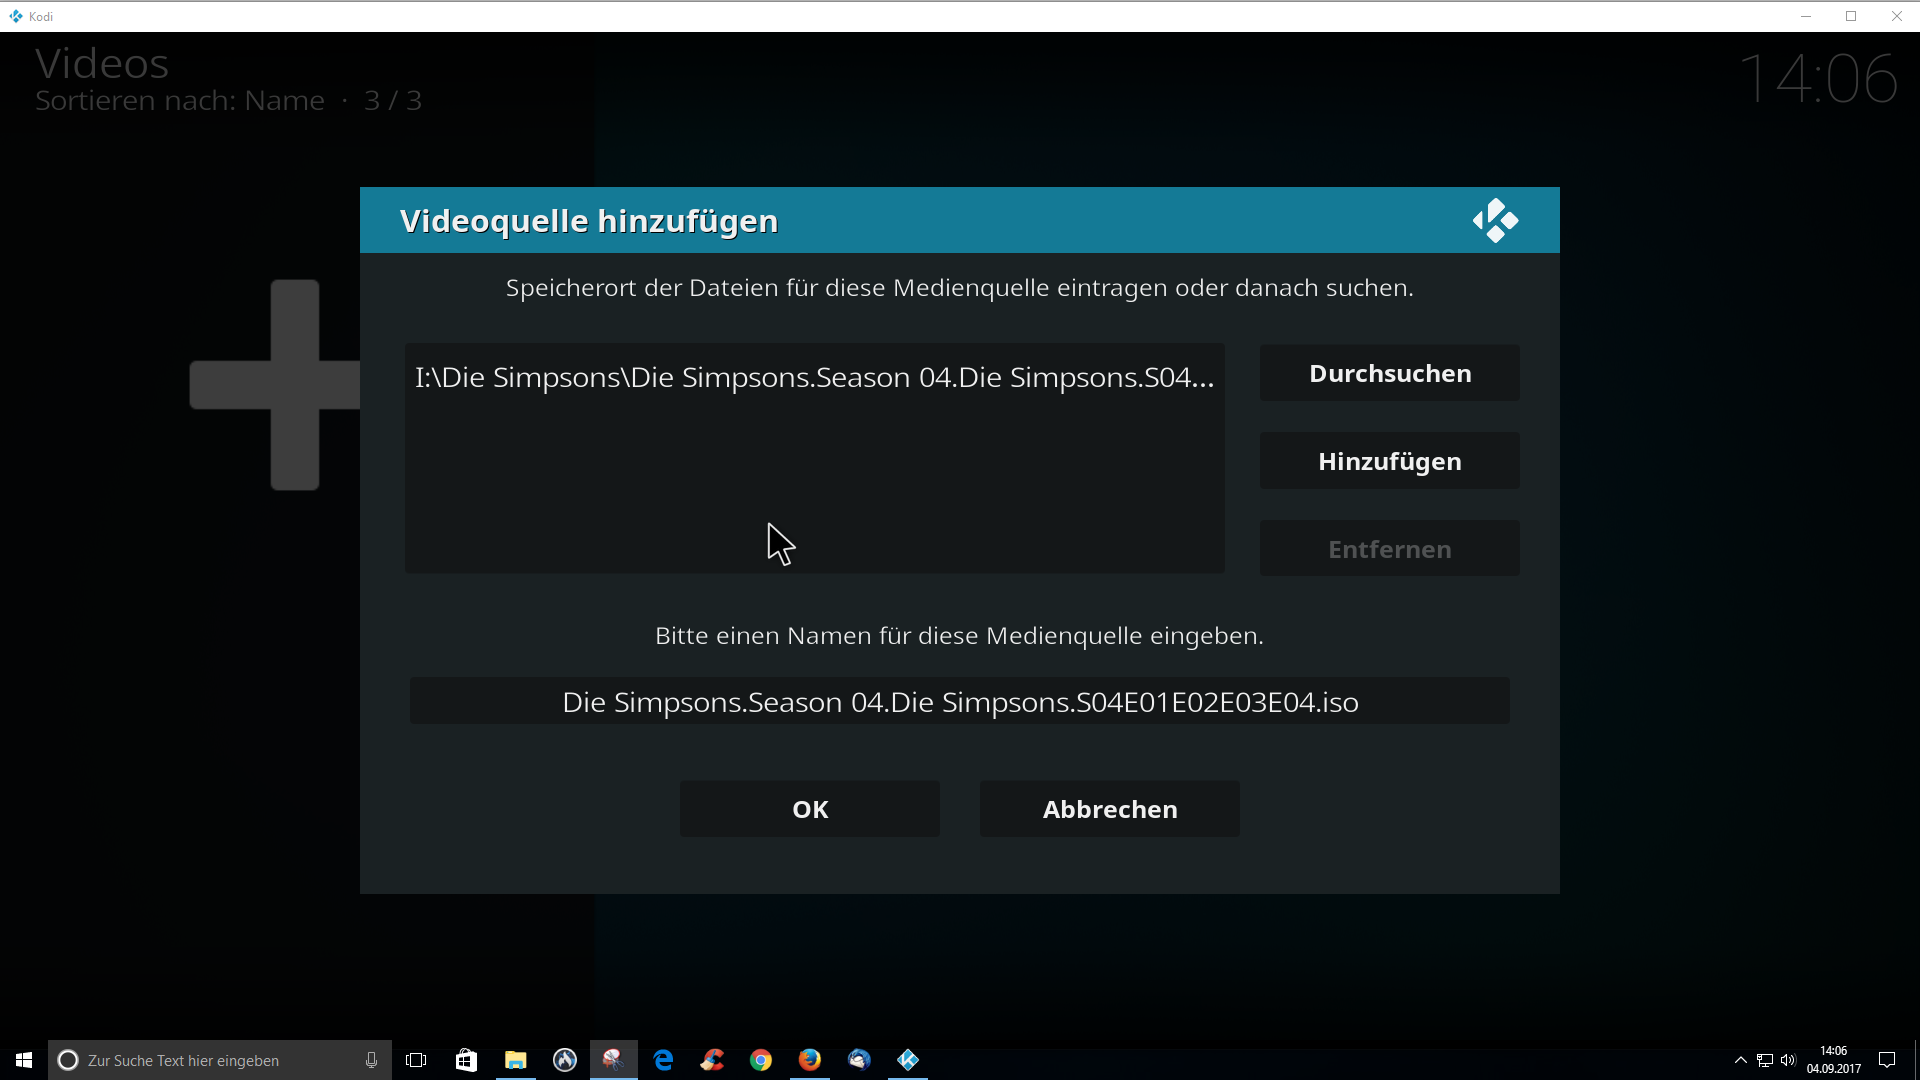Click the Durchsuchen button
Viewport: 1920px width, 1080px height.
click(1389, 373)
